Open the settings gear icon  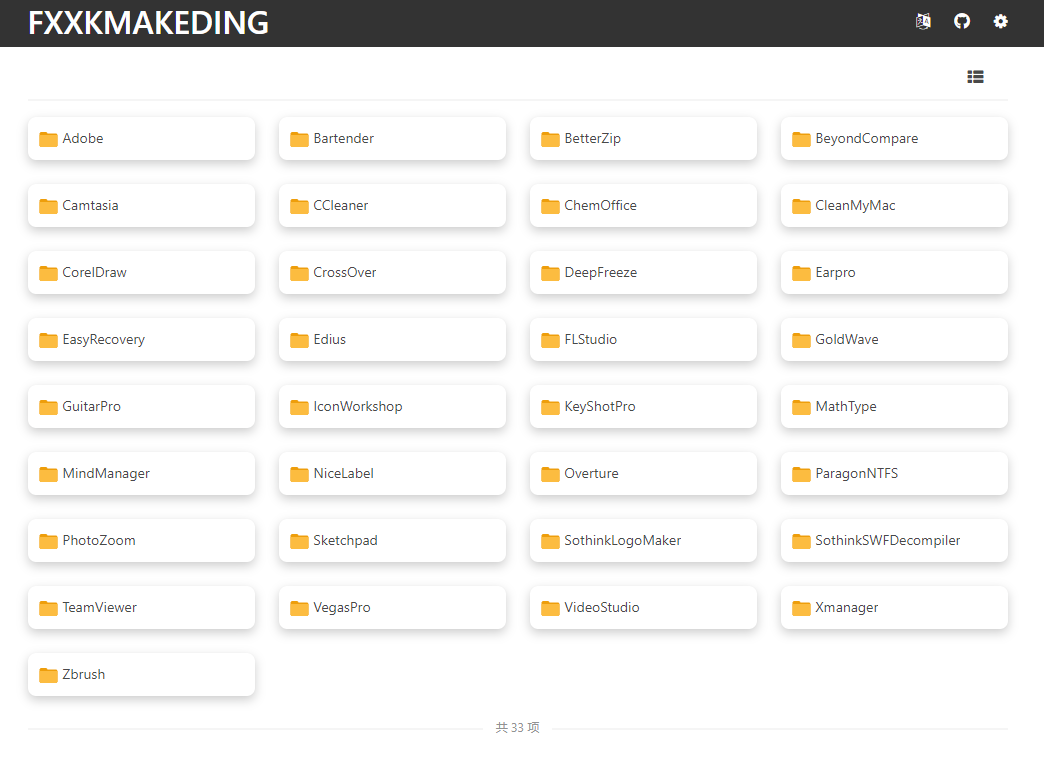coord(1000,21)
